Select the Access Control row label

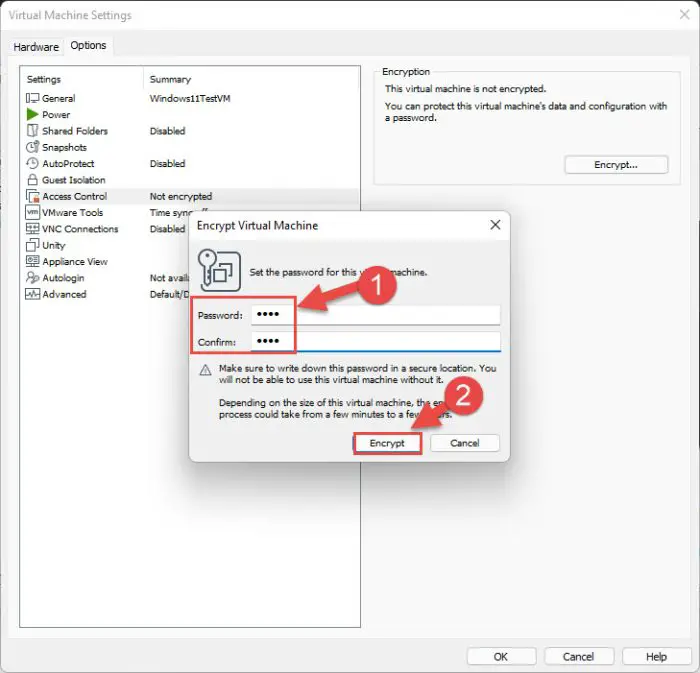pos(75,196)
